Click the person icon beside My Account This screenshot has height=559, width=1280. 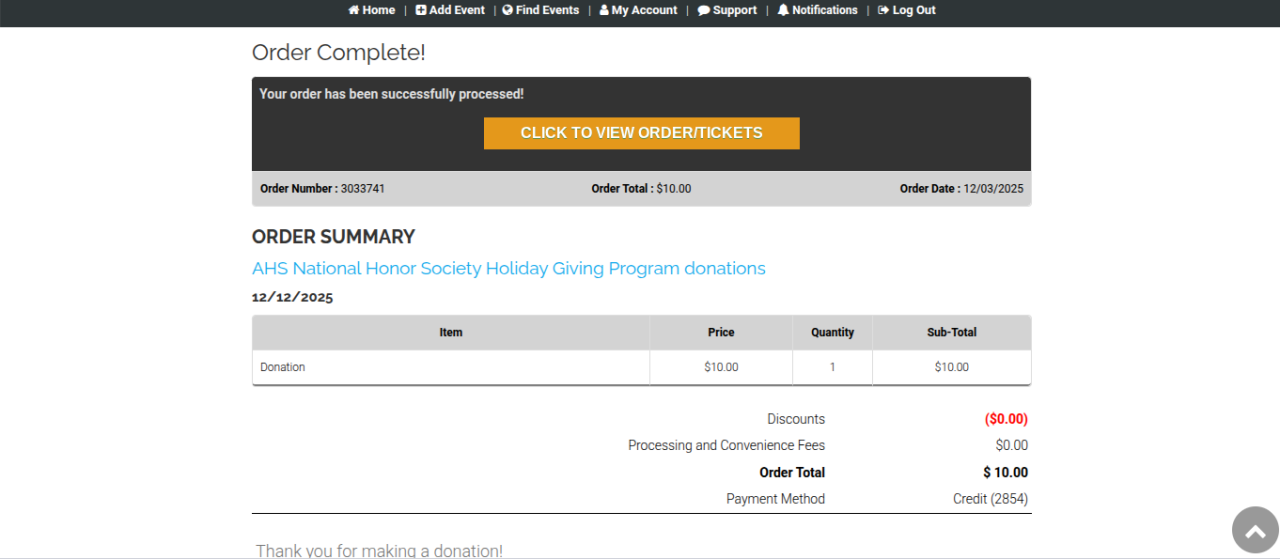[604, 10]
